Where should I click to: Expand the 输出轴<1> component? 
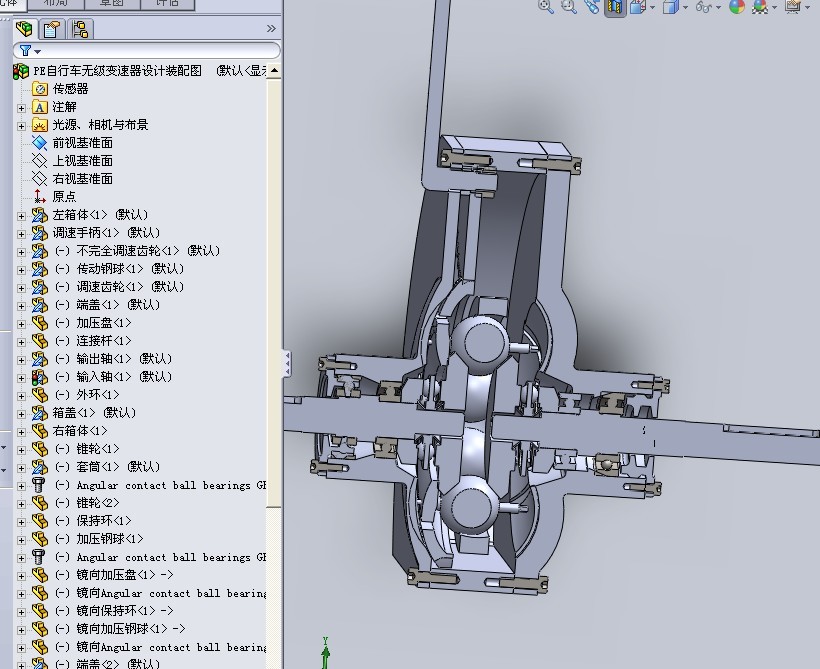[x=21, y=360]
